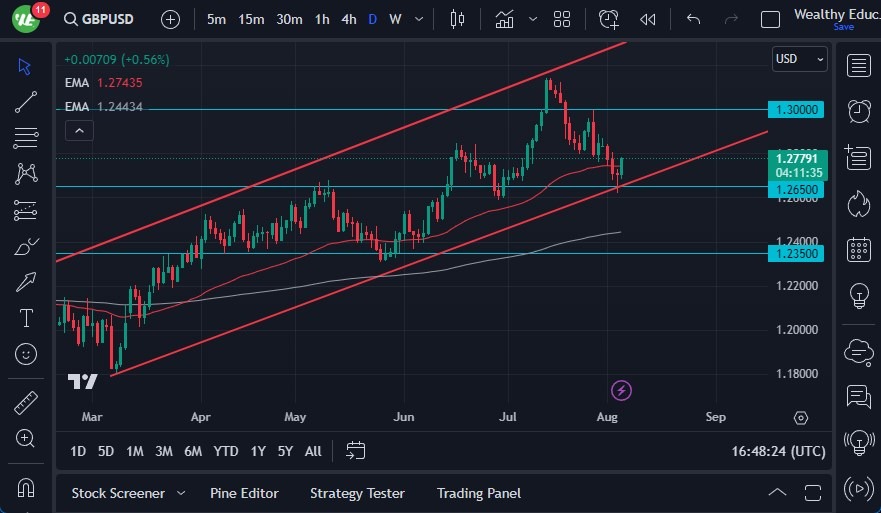Select the brush drawing tool
Image resolution: width=881 pixels, height=513 pixels.
coord(26,246)
